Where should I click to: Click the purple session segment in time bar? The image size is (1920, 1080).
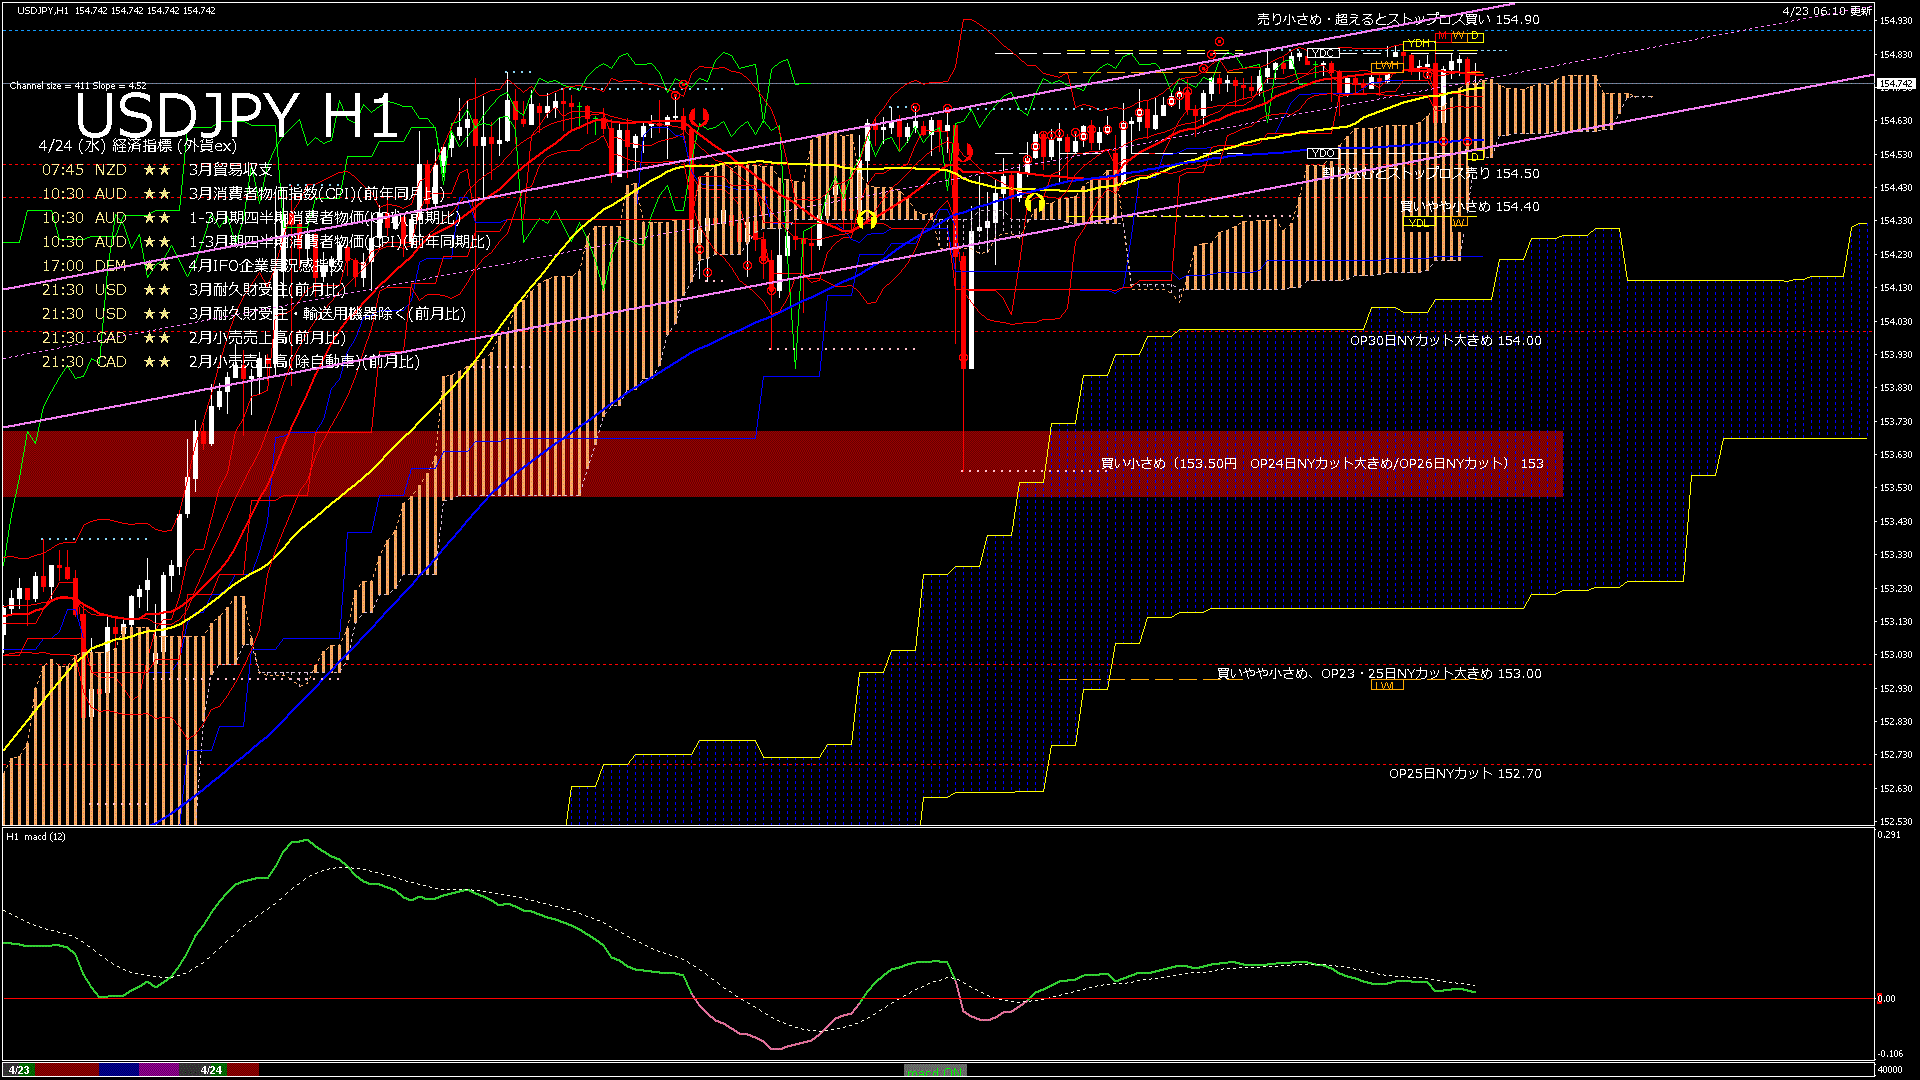click(x=159, y=1070)
